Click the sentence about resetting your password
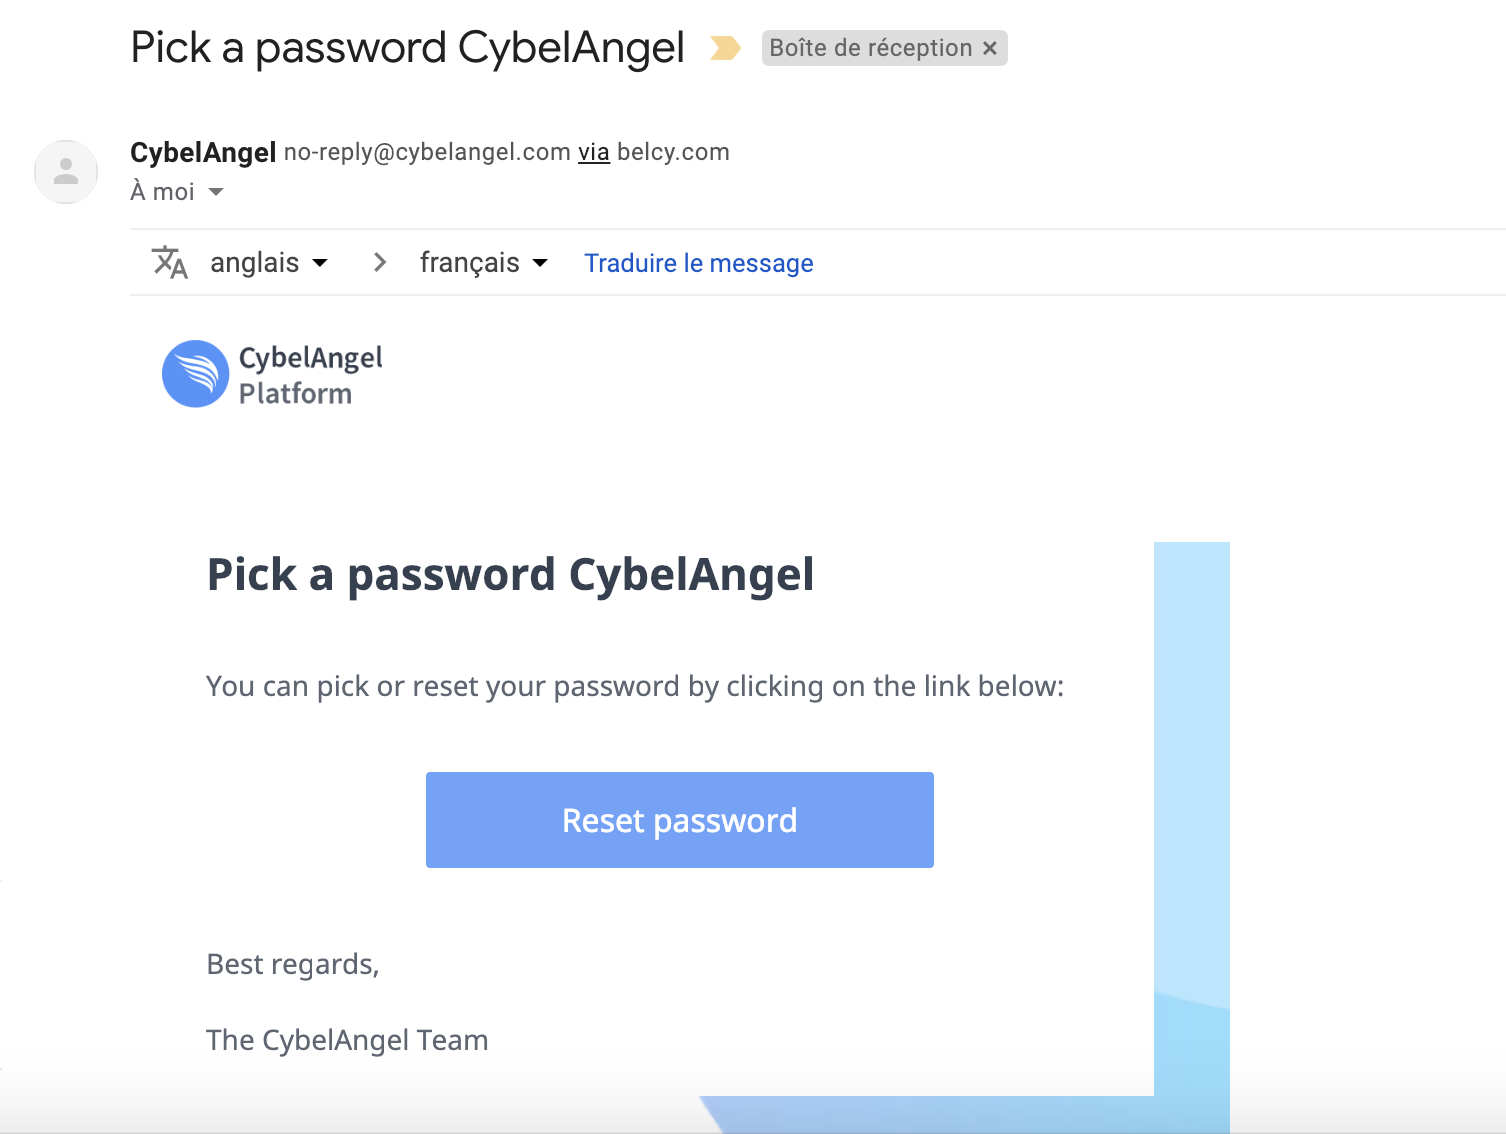 coord(634,686)
